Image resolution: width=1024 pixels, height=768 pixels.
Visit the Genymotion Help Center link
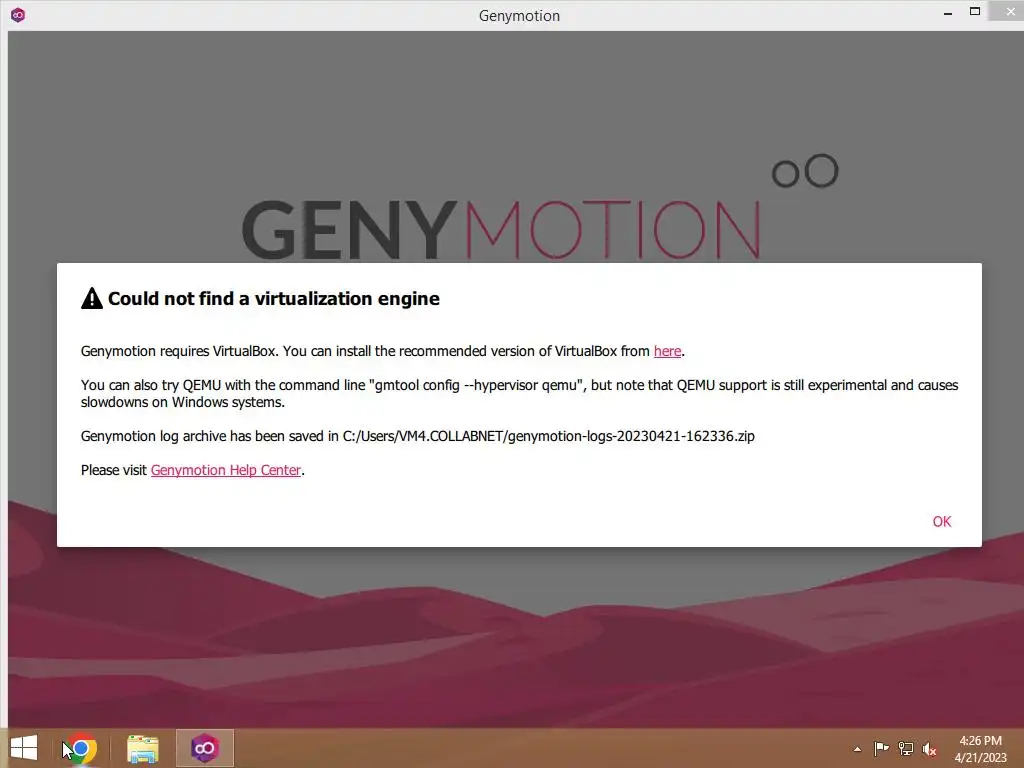pyautogui.click(x=225, y=470)
